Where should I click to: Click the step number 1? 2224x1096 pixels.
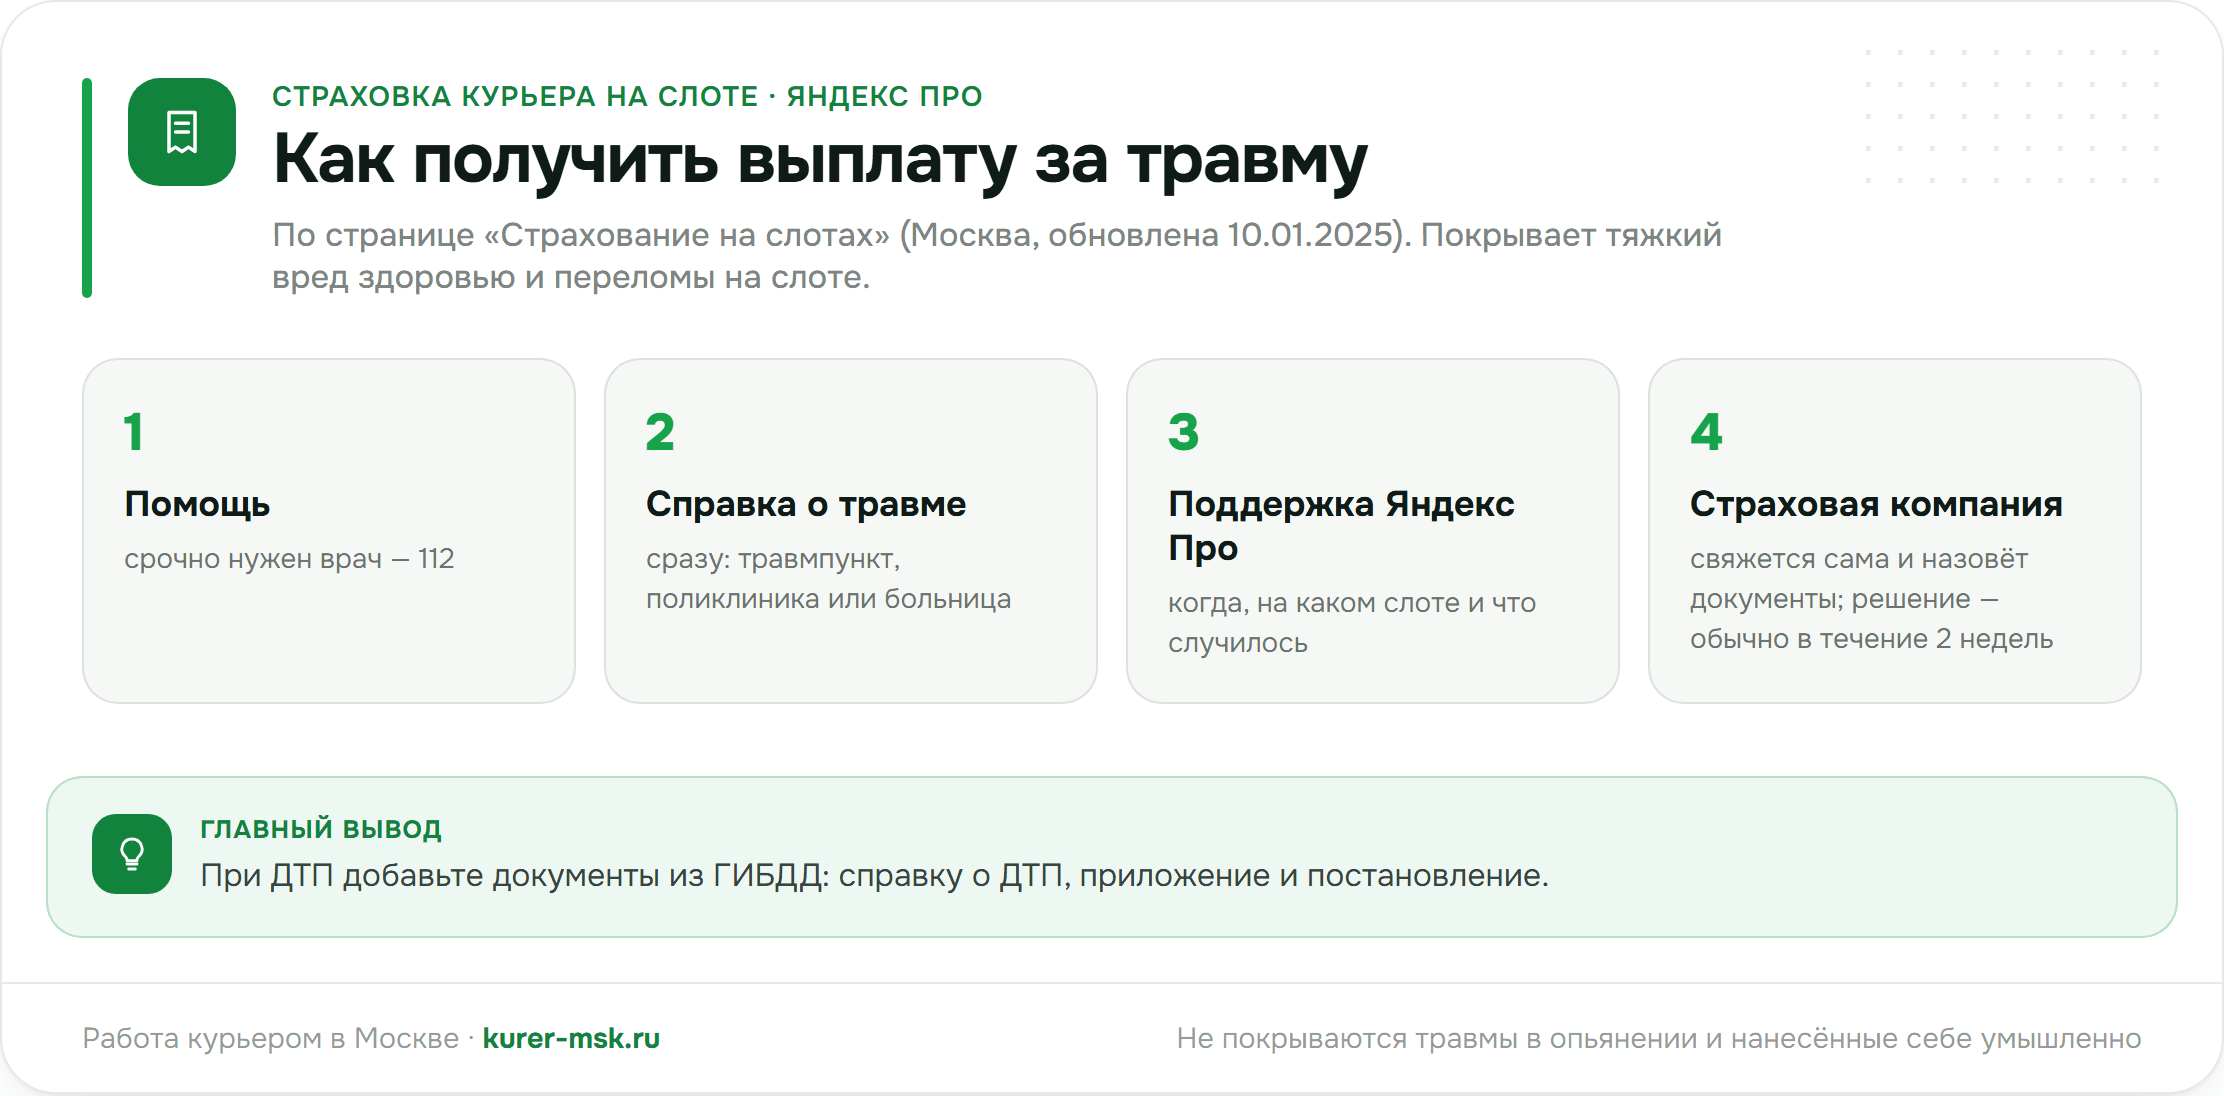click(133, 432)
